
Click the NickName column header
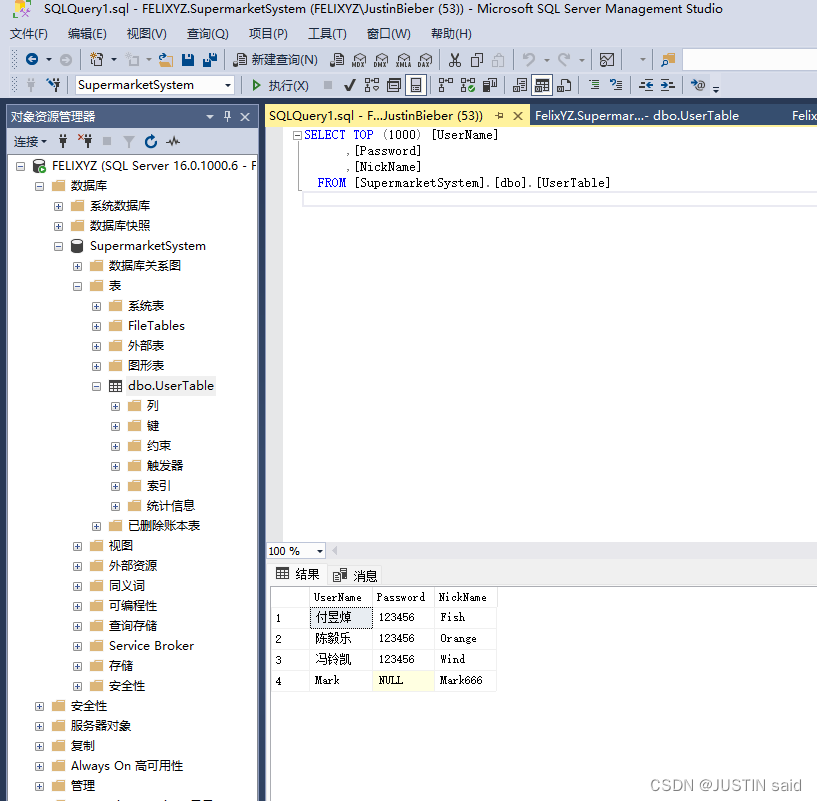pyautogui.click(x=466, y=597)
